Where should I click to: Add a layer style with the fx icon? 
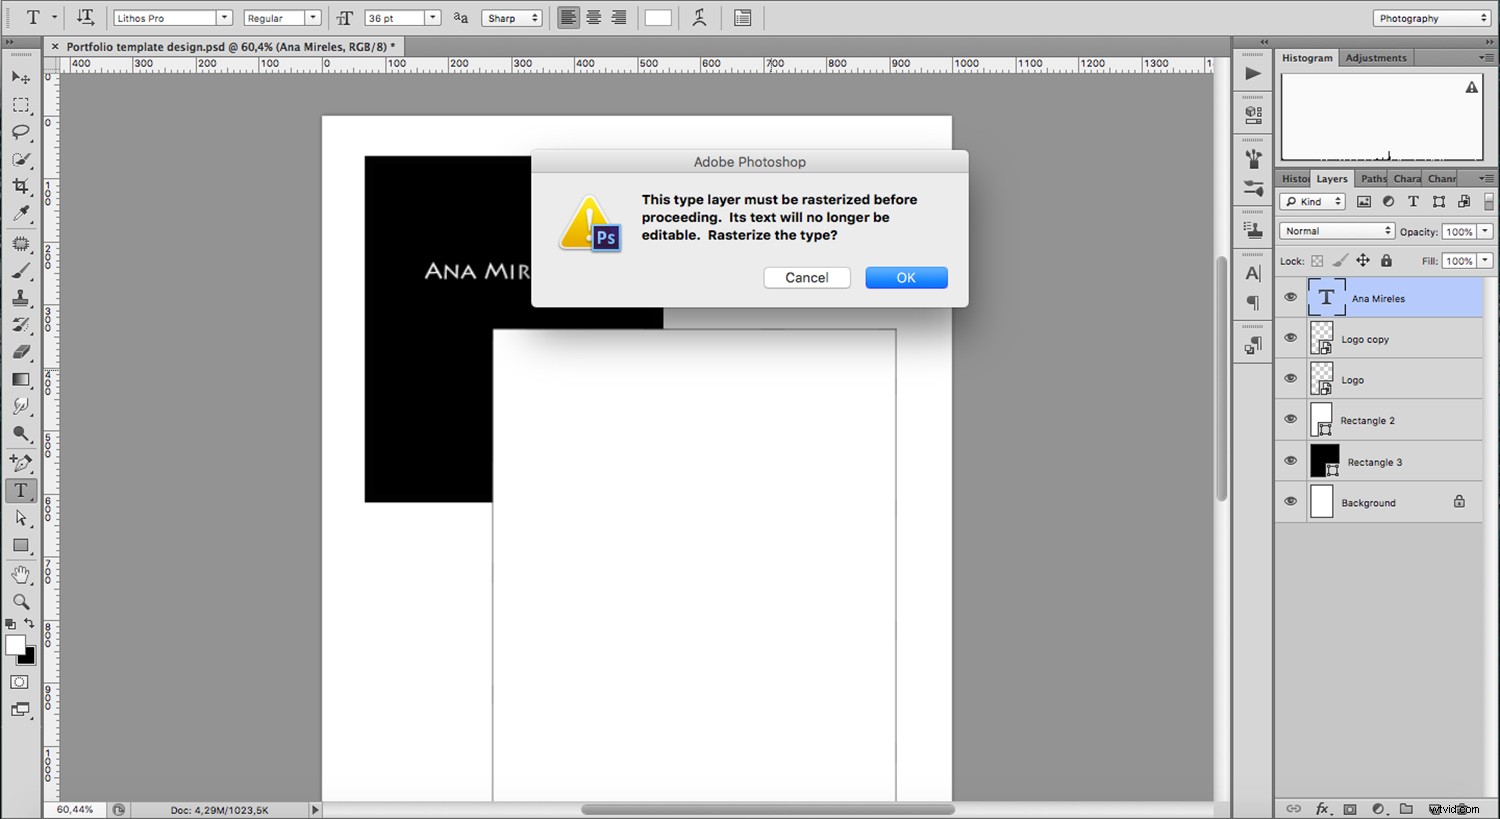[1324, 808]
